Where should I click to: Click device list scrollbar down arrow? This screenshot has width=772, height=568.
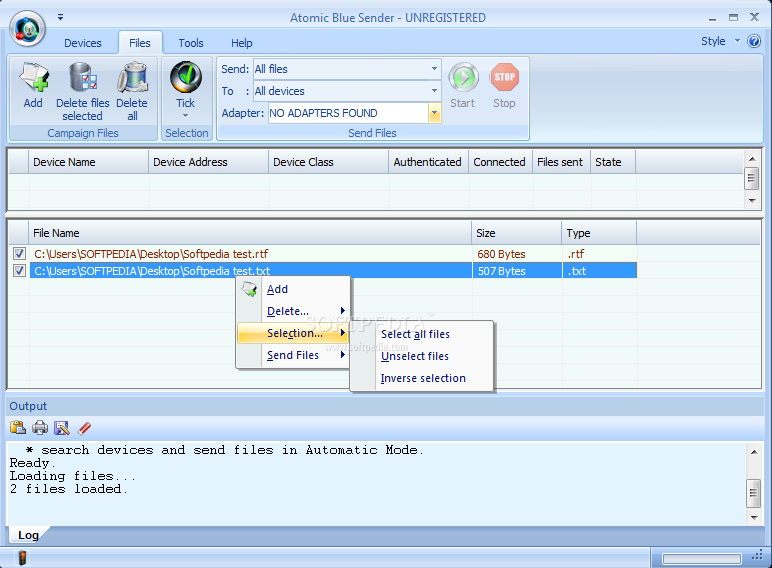pos(752,200)
